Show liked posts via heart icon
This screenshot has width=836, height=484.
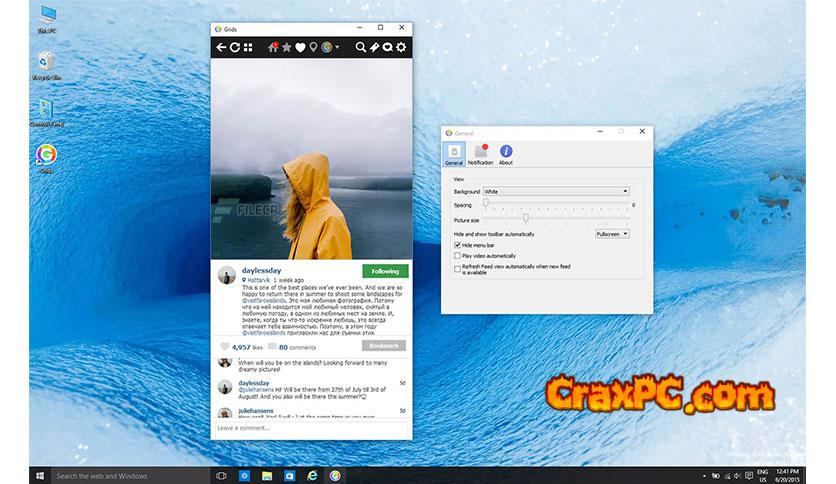coord(299,47)
